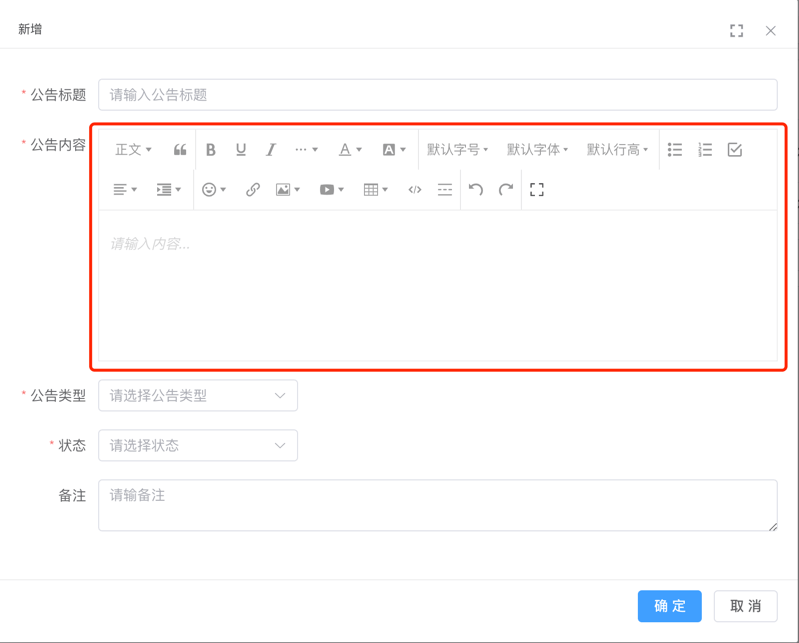Insert a hyperlink using the link icon
The image size is (799, 643).
point(253,189)
